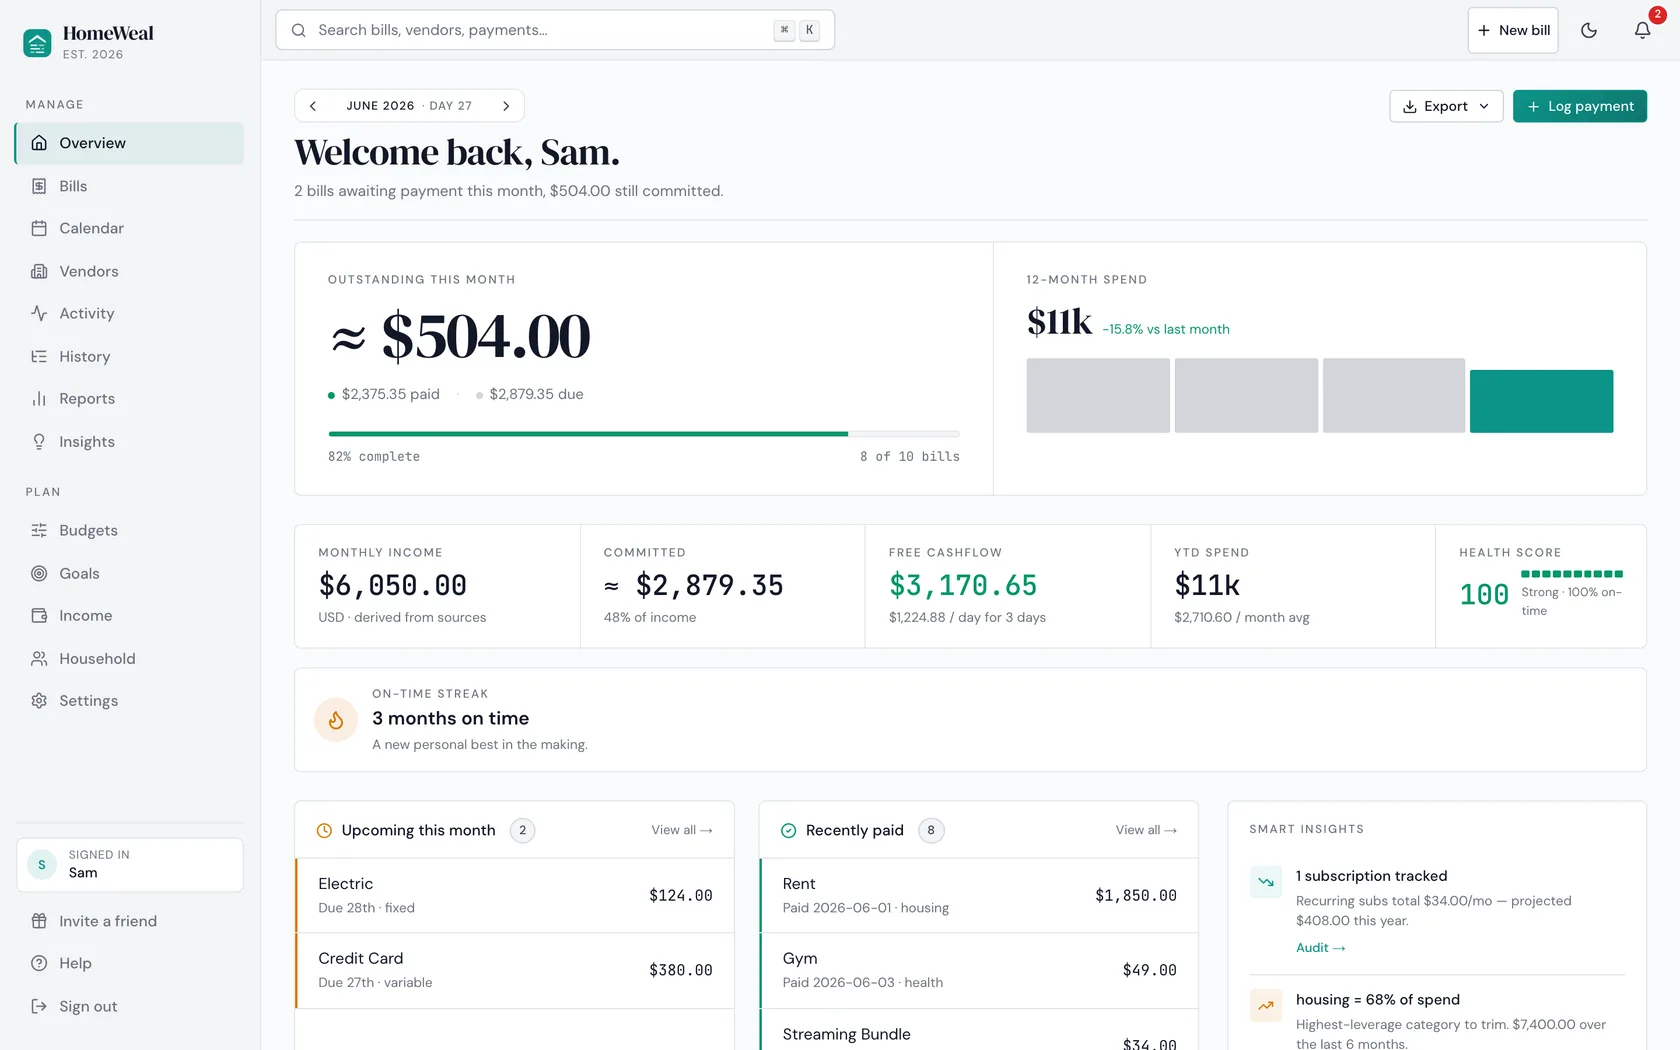Click the Overview home icon in sidebar
Screen dimensions: 1680x1050
coord(39,143)
